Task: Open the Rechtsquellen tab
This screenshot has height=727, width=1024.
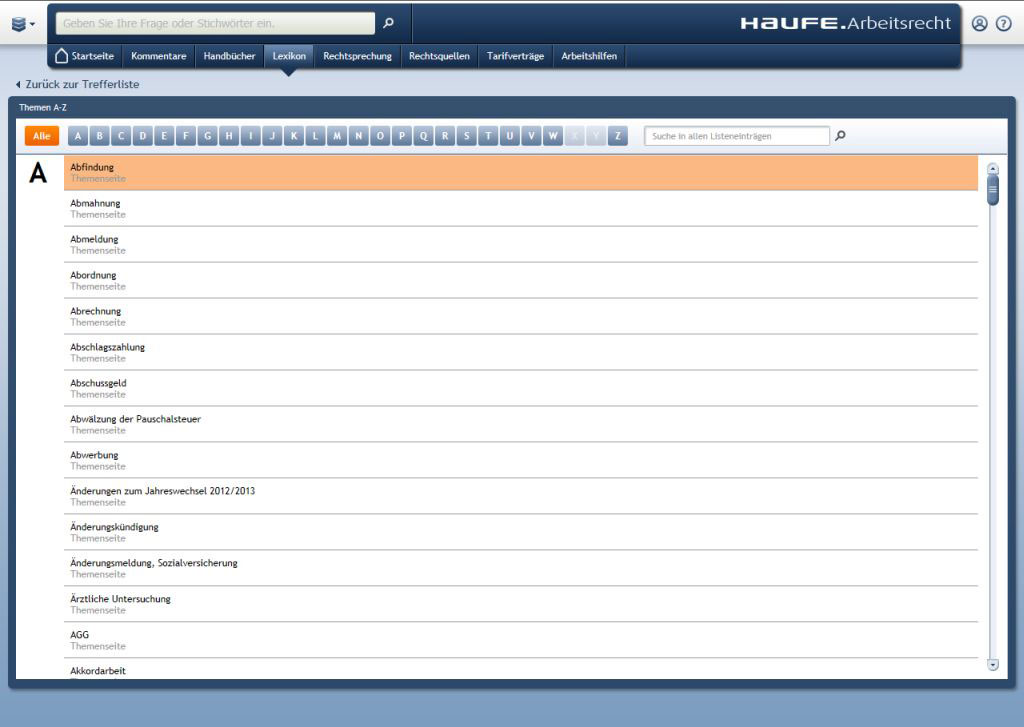Action: [440, 56]
